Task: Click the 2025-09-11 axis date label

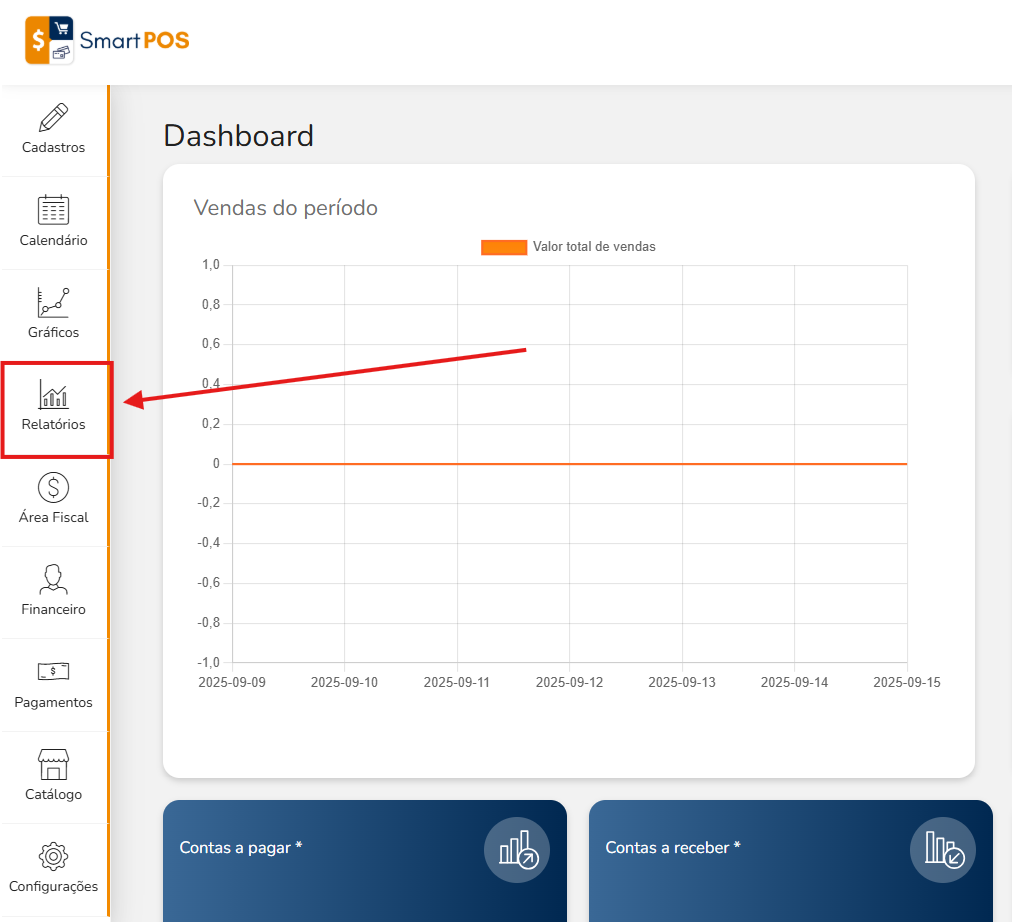Action: pos(457,683)
